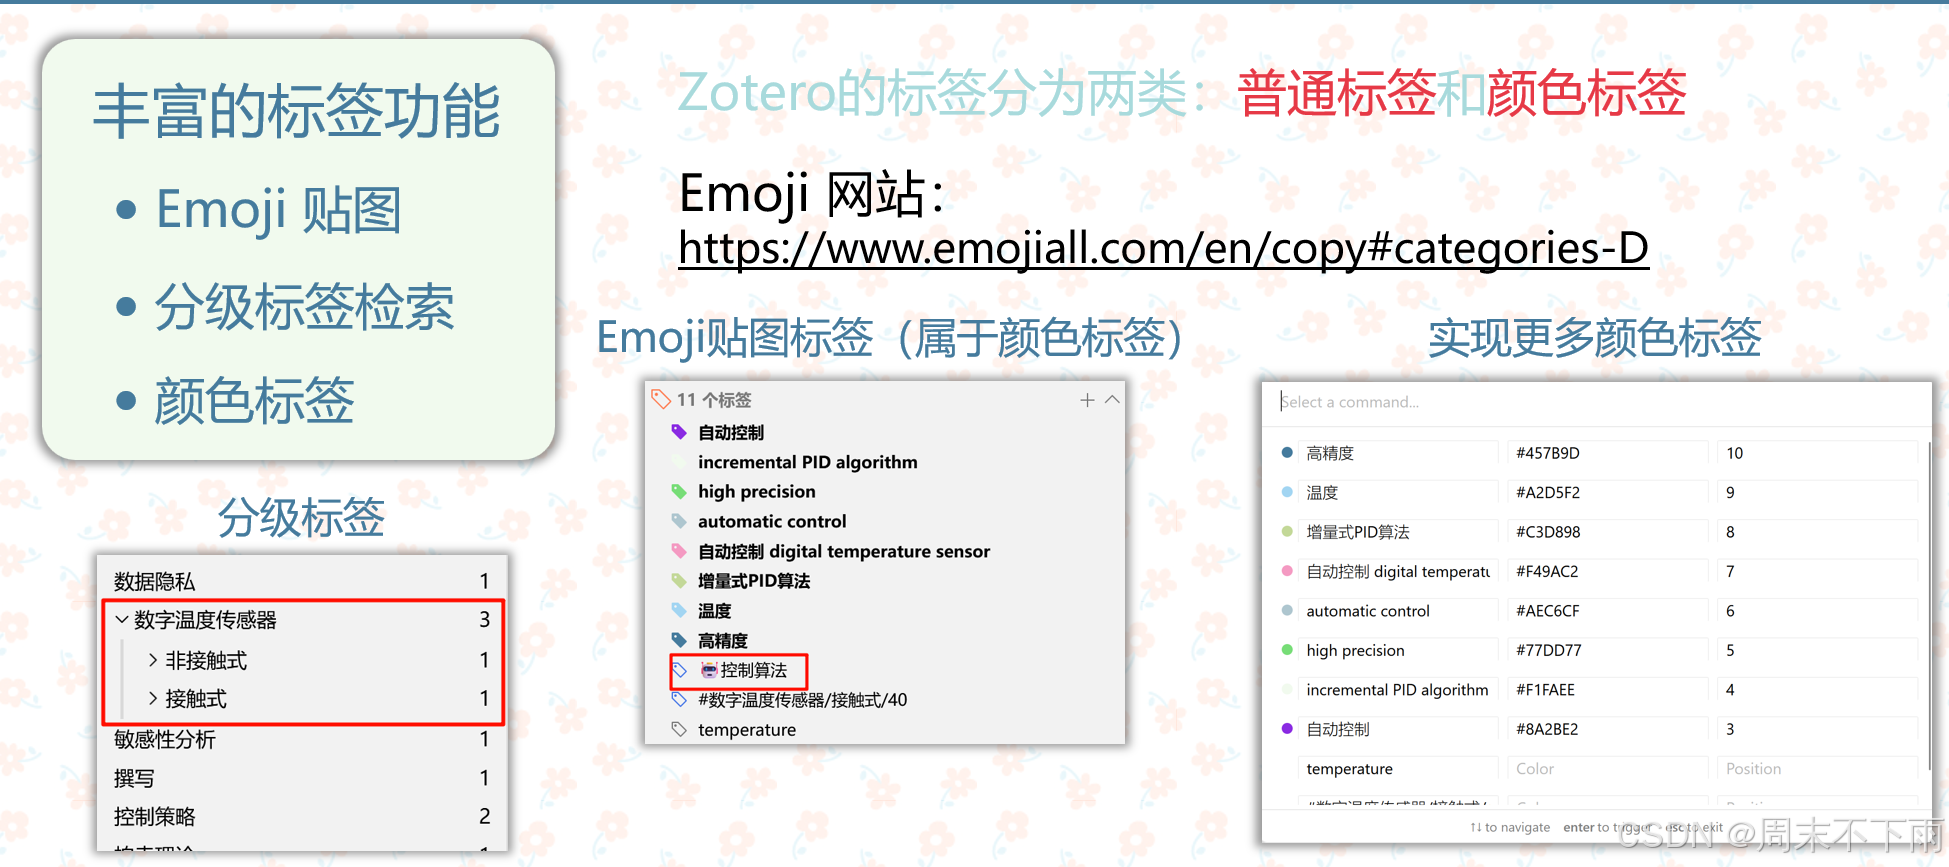This screenshot has height=867, width=1949.
Task: Select the 敏感性分析 row in tag tree
Action: pos(302,739)
